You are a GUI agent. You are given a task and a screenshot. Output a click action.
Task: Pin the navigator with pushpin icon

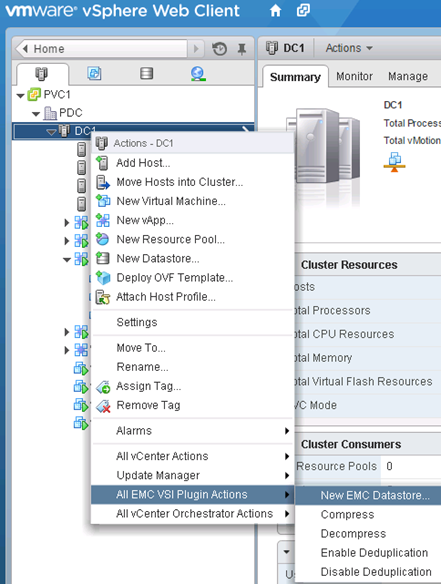coord(242,49)
